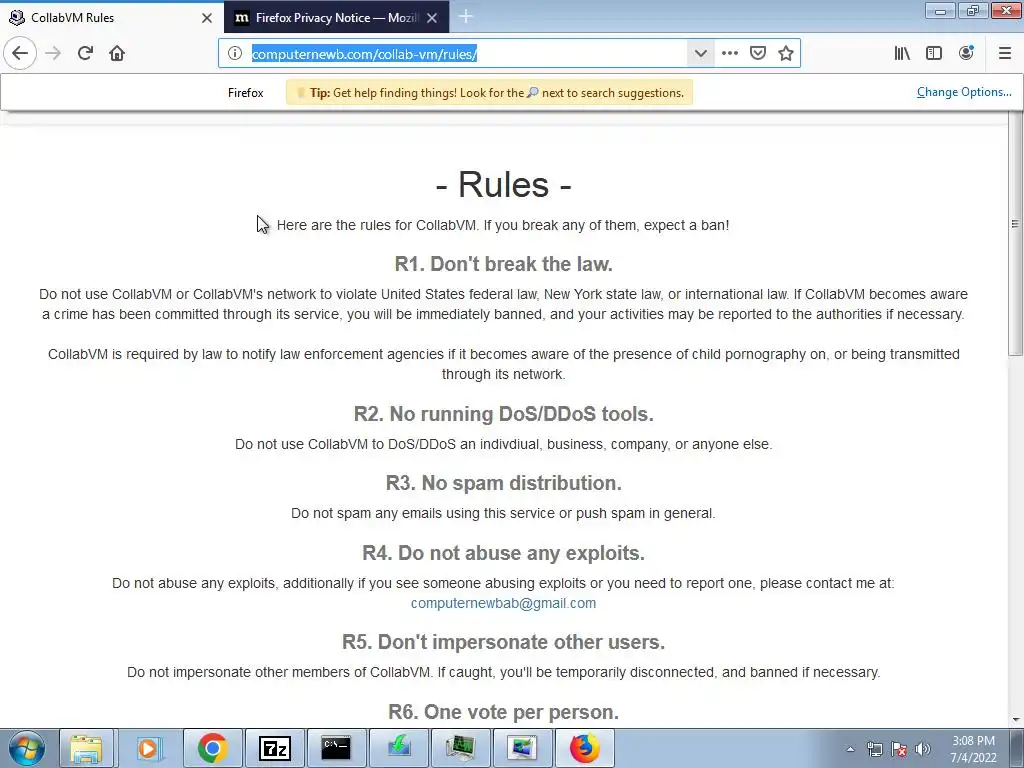The width and height of the screenshot is (1024, 768).
Task: Expand the address bar history dropdown
Action: 700,54
